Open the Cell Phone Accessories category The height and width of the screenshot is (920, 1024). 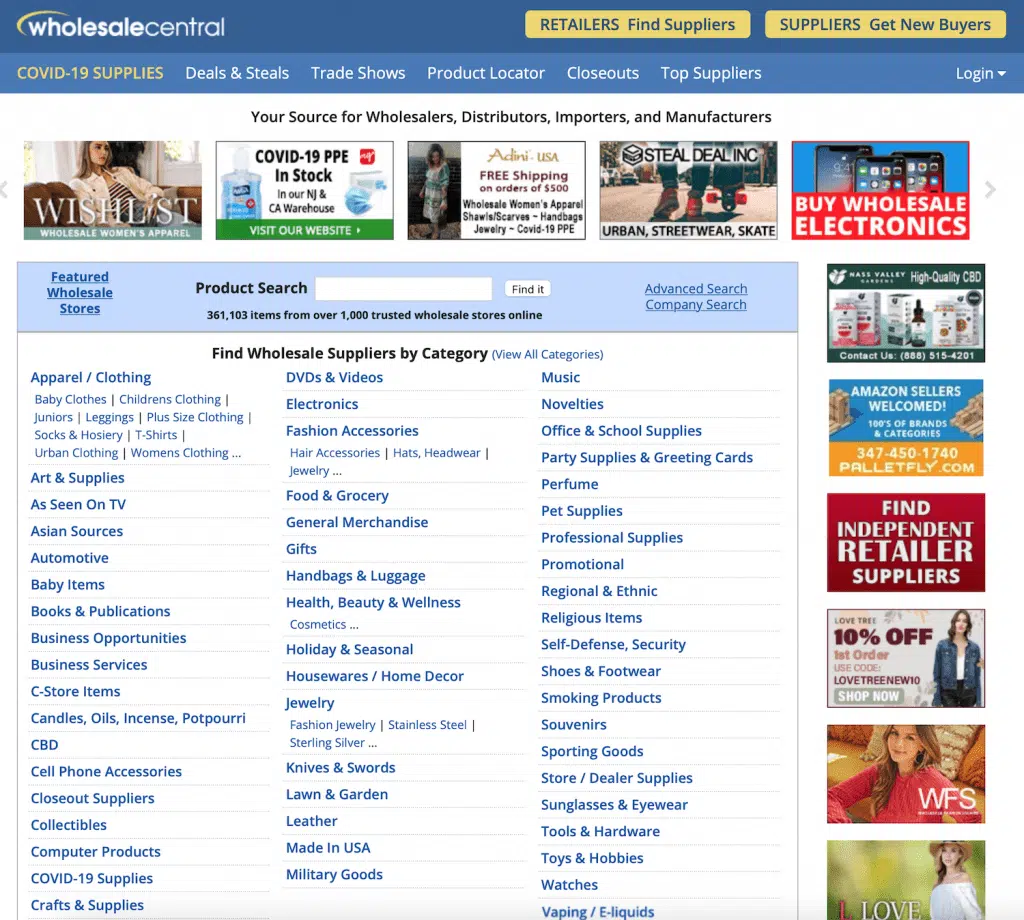(x=106, y=772)
